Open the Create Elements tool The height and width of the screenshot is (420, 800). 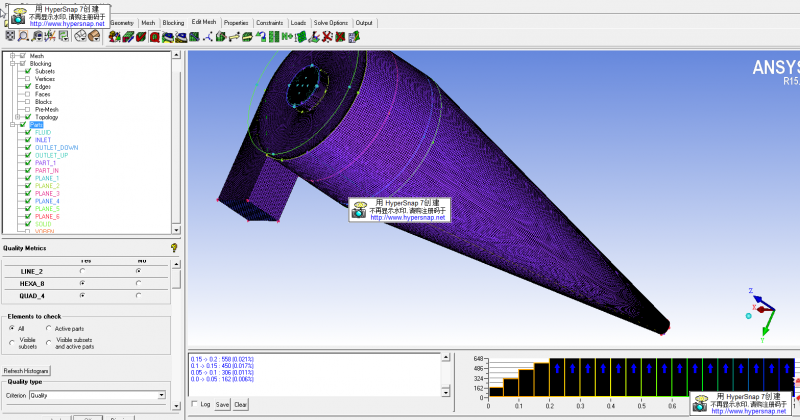[115, 37]
